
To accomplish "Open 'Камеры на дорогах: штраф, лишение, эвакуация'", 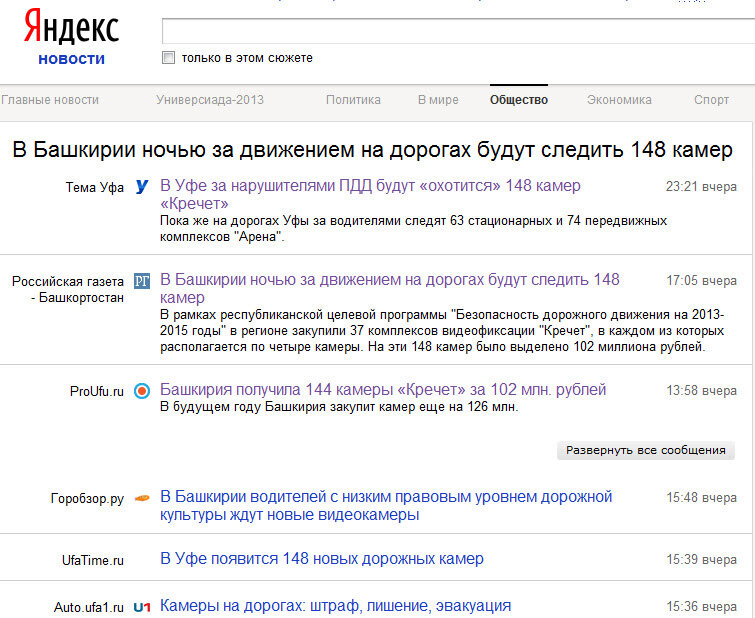I will point(335,606).
